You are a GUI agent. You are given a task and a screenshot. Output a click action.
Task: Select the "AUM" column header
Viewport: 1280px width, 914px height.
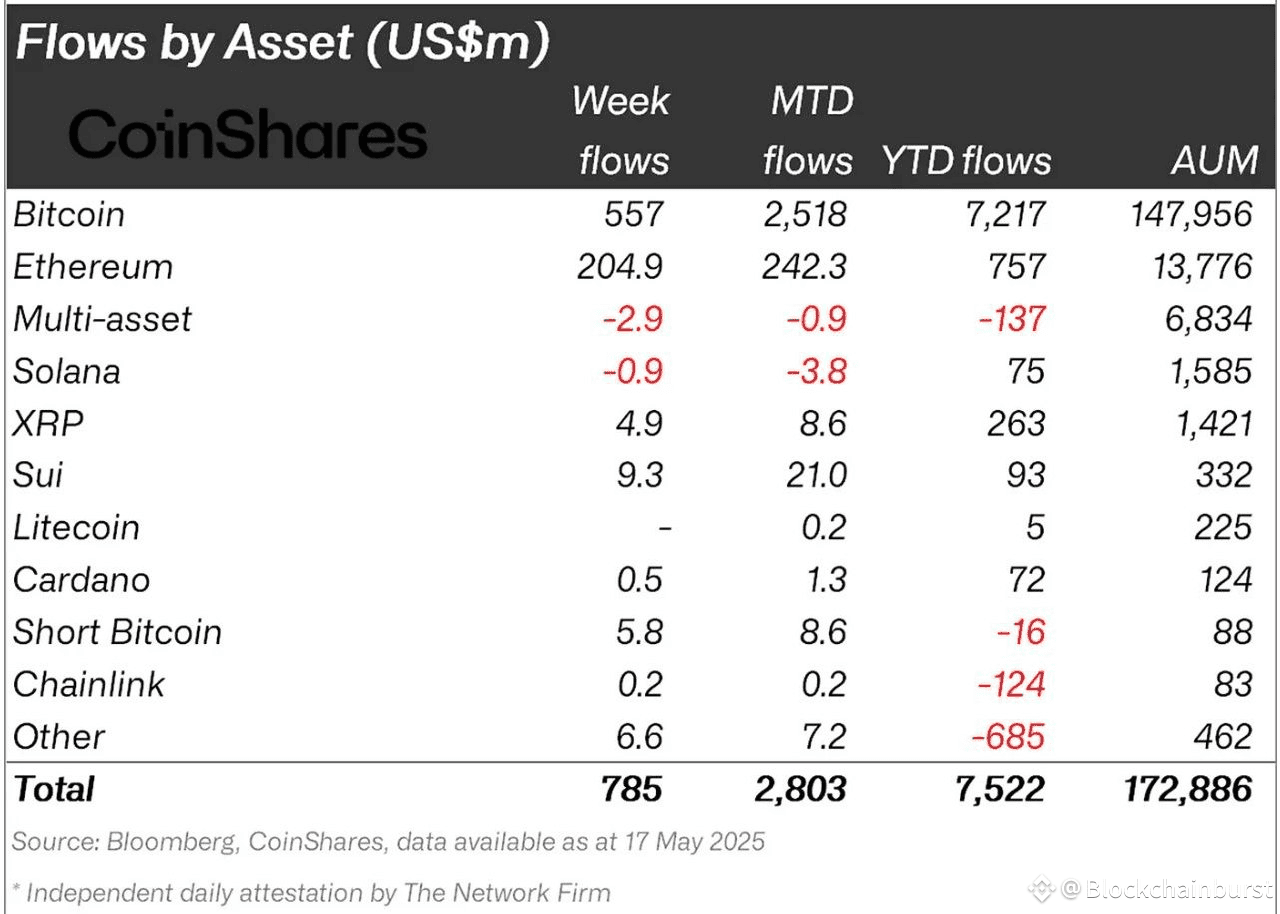(1214, 161)
